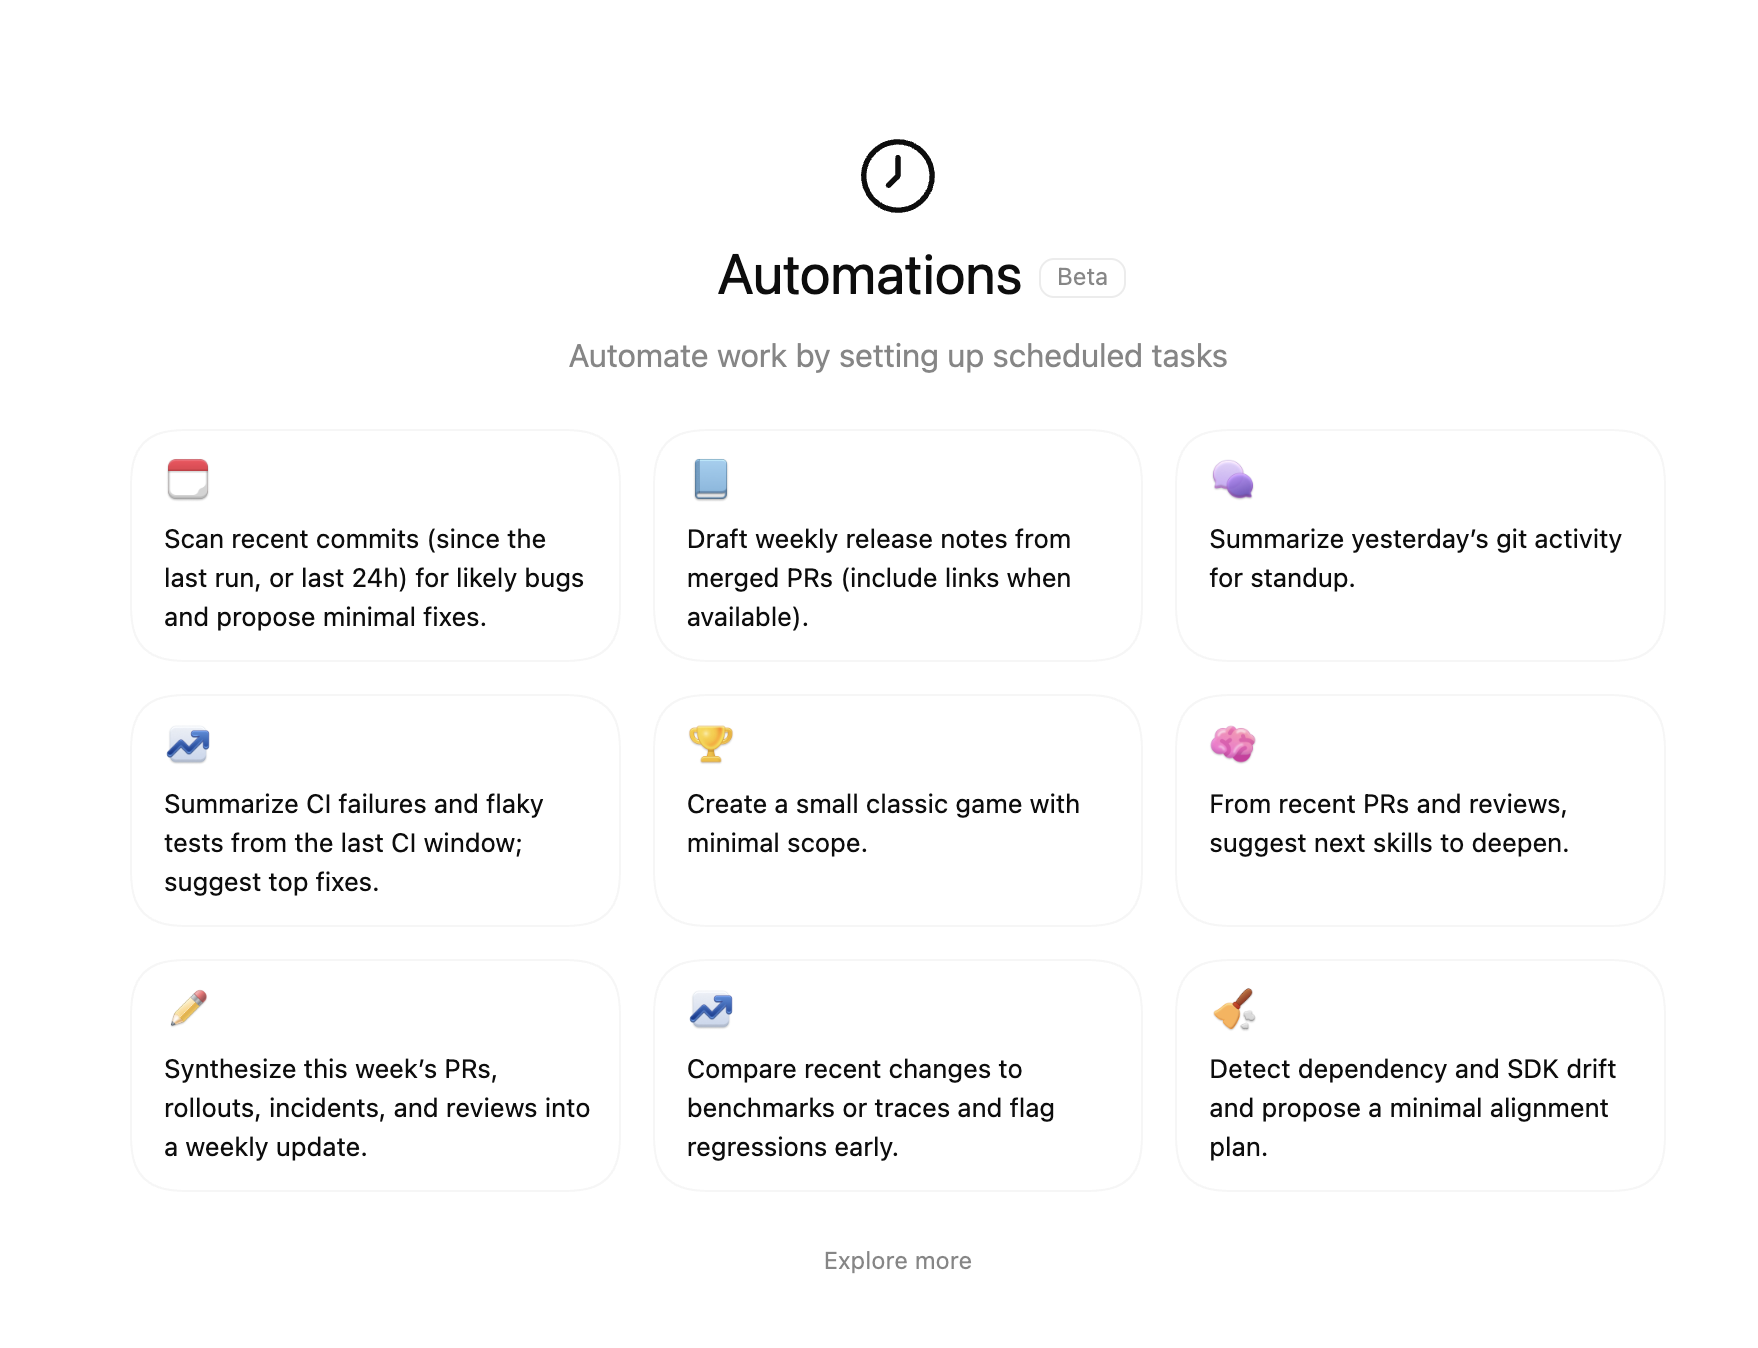Click the purple speech bubbles icon
The image size is (1758, 1348).
pyautogui.click(x=1232, y=479)
